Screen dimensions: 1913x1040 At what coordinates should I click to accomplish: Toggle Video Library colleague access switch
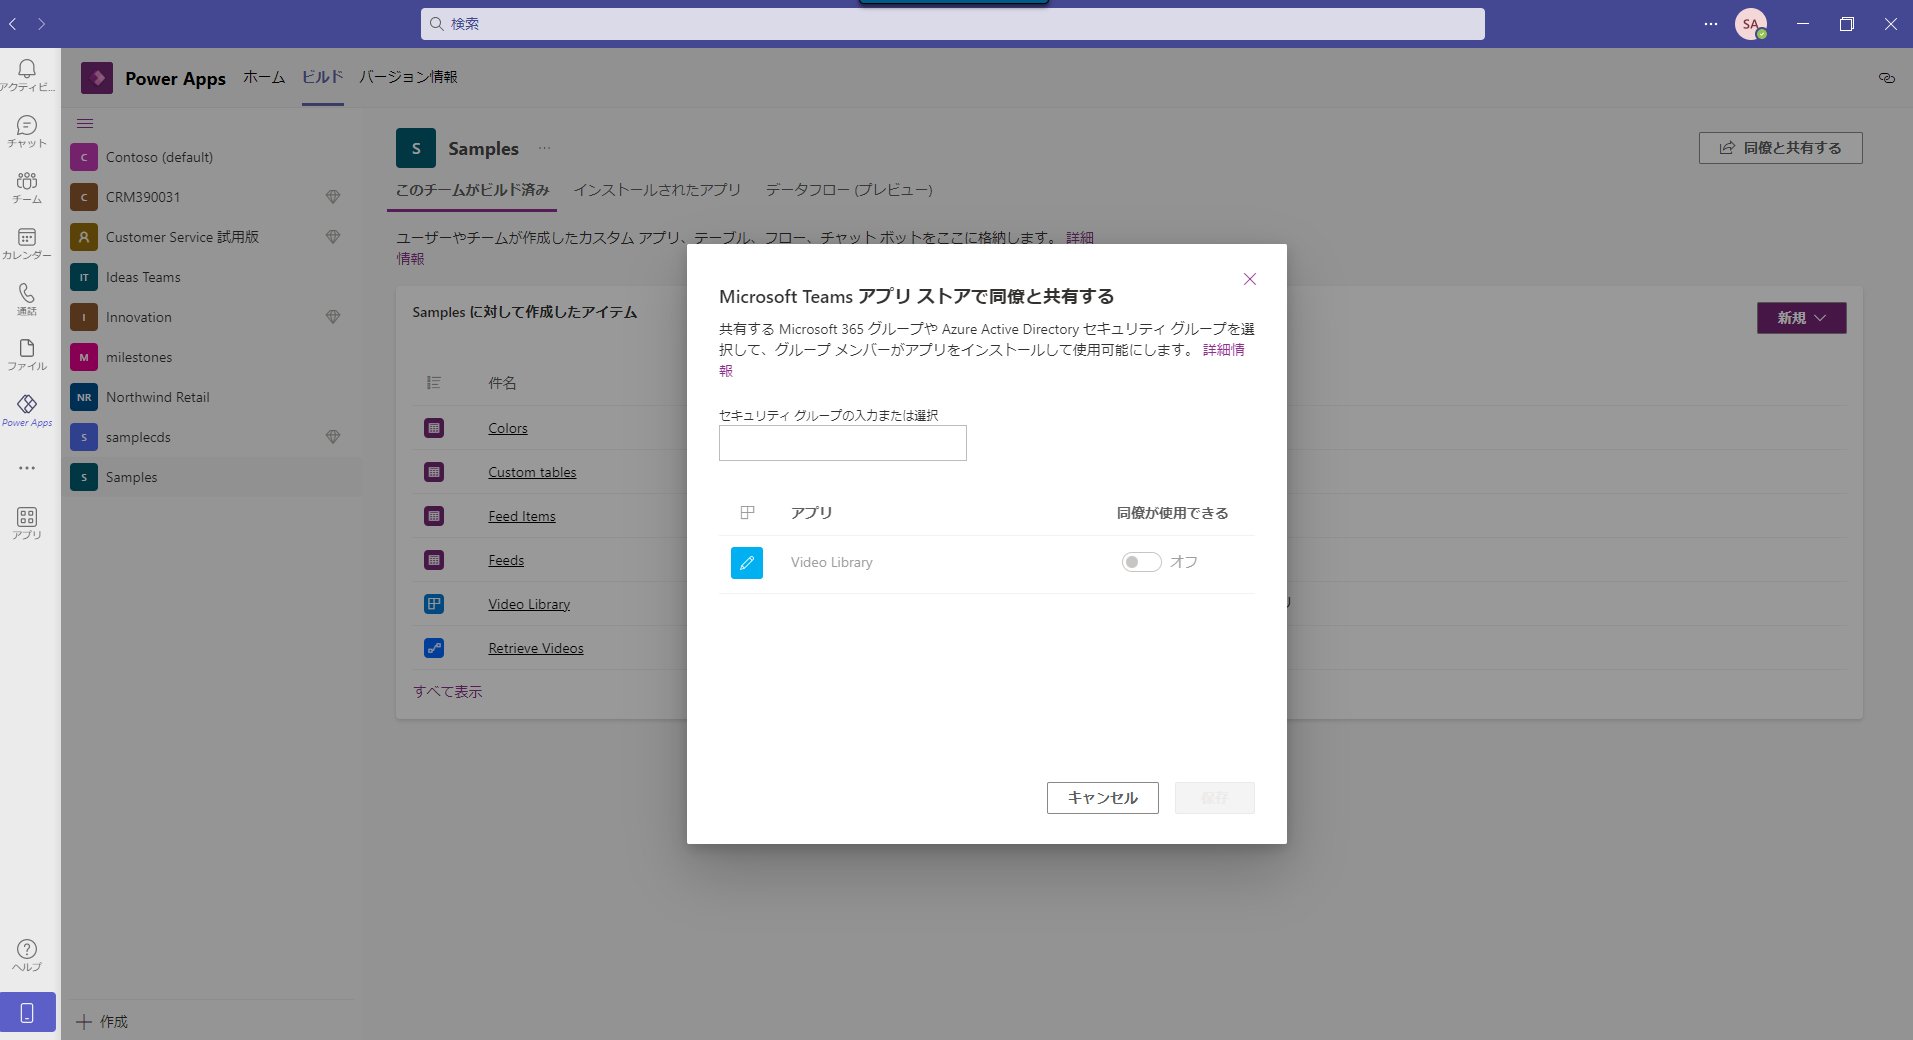1141,562
